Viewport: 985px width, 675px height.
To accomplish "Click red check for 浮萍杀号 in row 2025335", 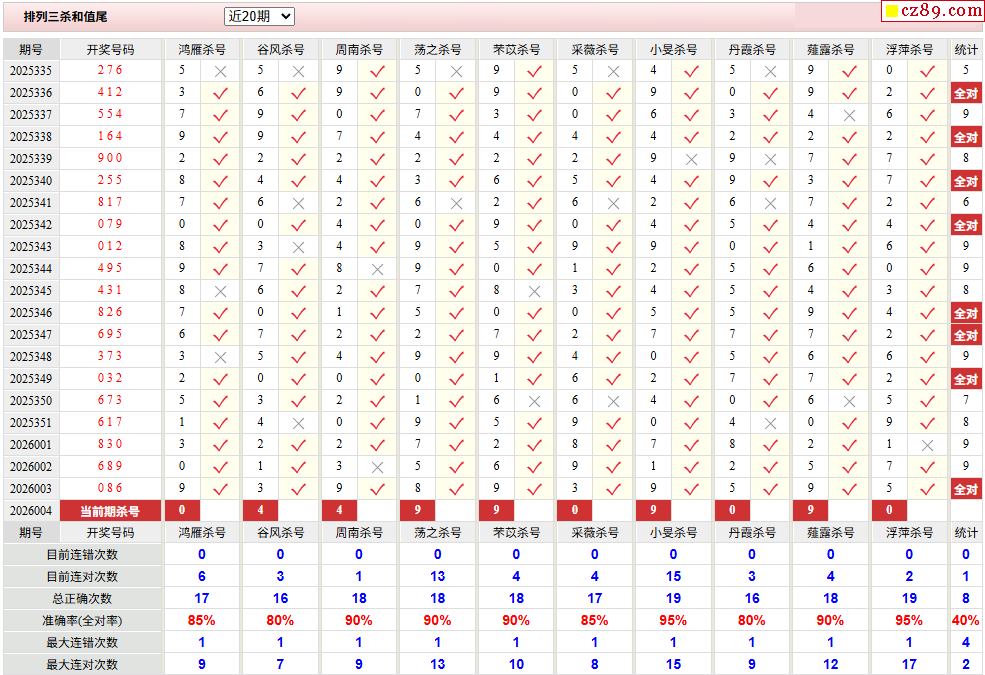I will [x=927, y=72].
